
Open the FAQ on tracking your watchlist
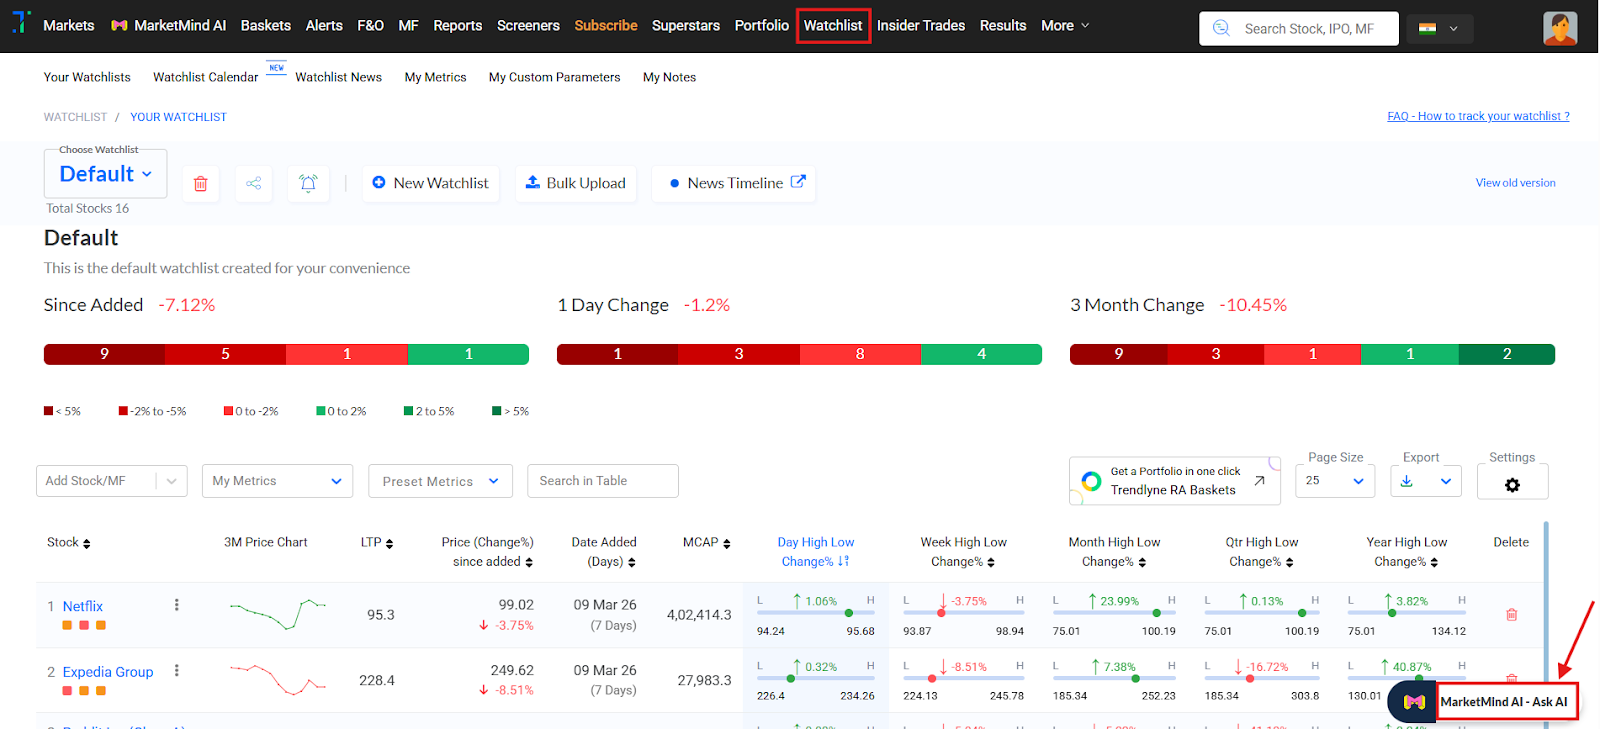coord(1478,116)
